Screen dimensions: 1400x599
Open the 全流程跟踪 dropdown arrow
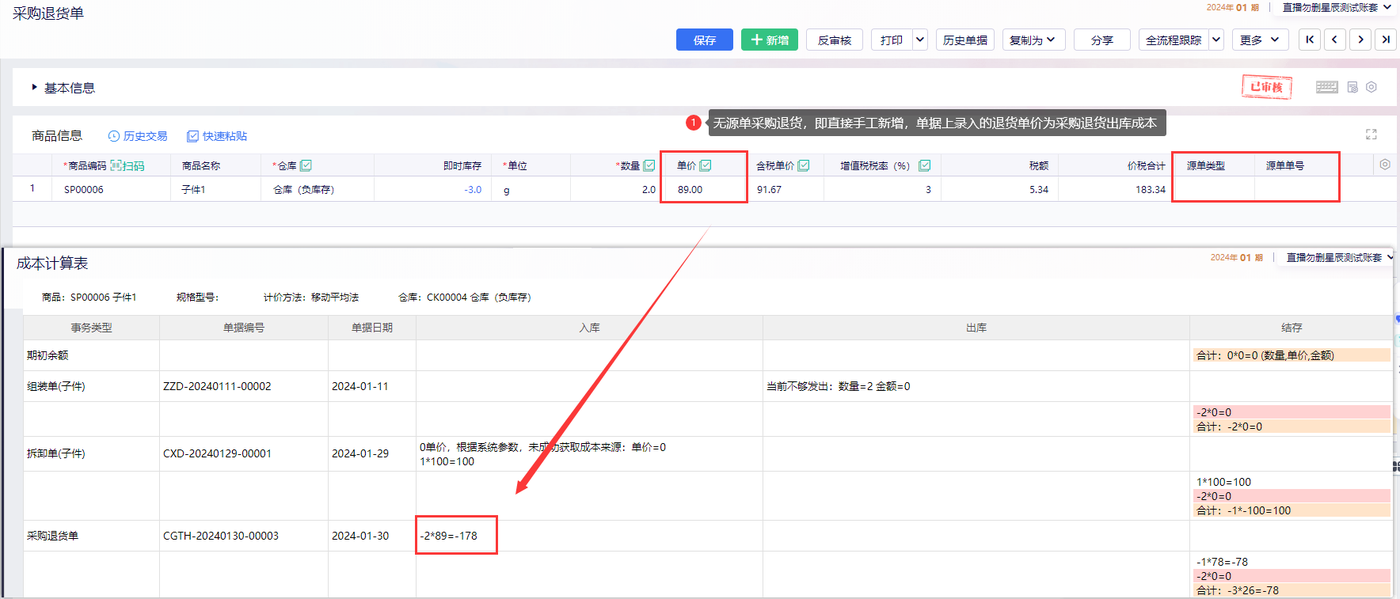[1216, 40]
